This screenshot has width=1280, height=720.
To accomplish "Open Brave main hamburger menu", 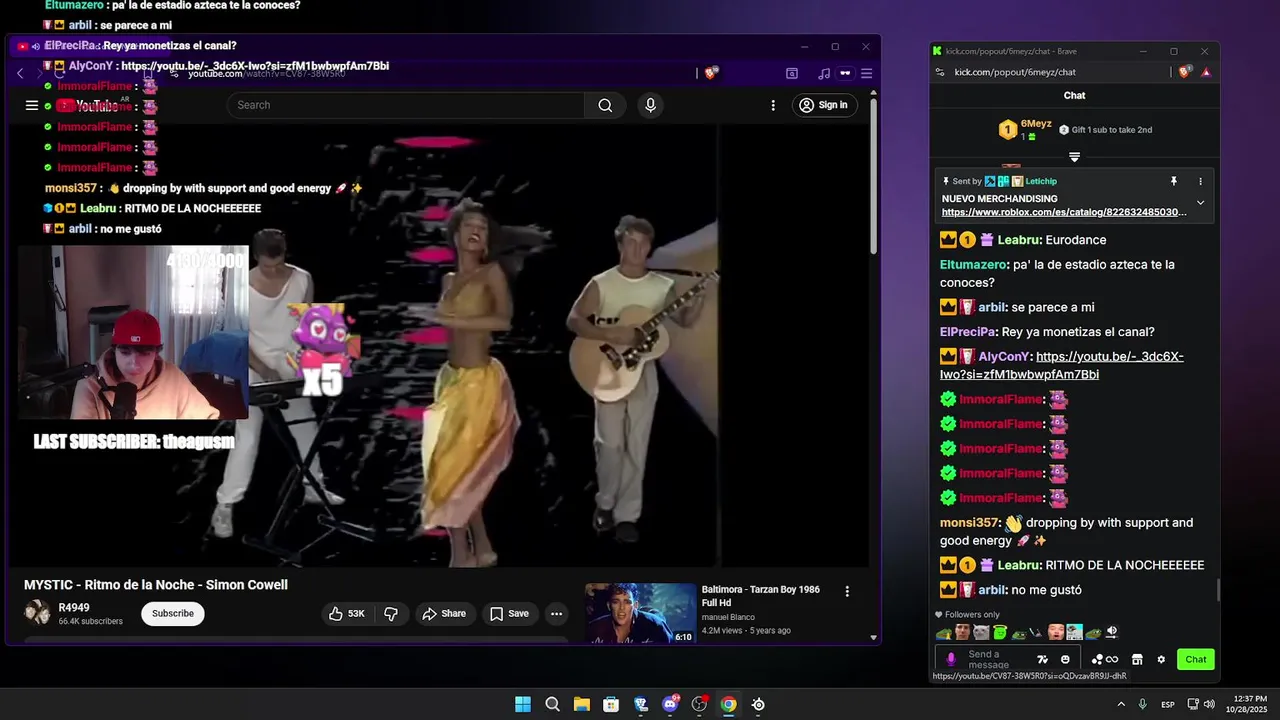I will (x=866, y=73).
